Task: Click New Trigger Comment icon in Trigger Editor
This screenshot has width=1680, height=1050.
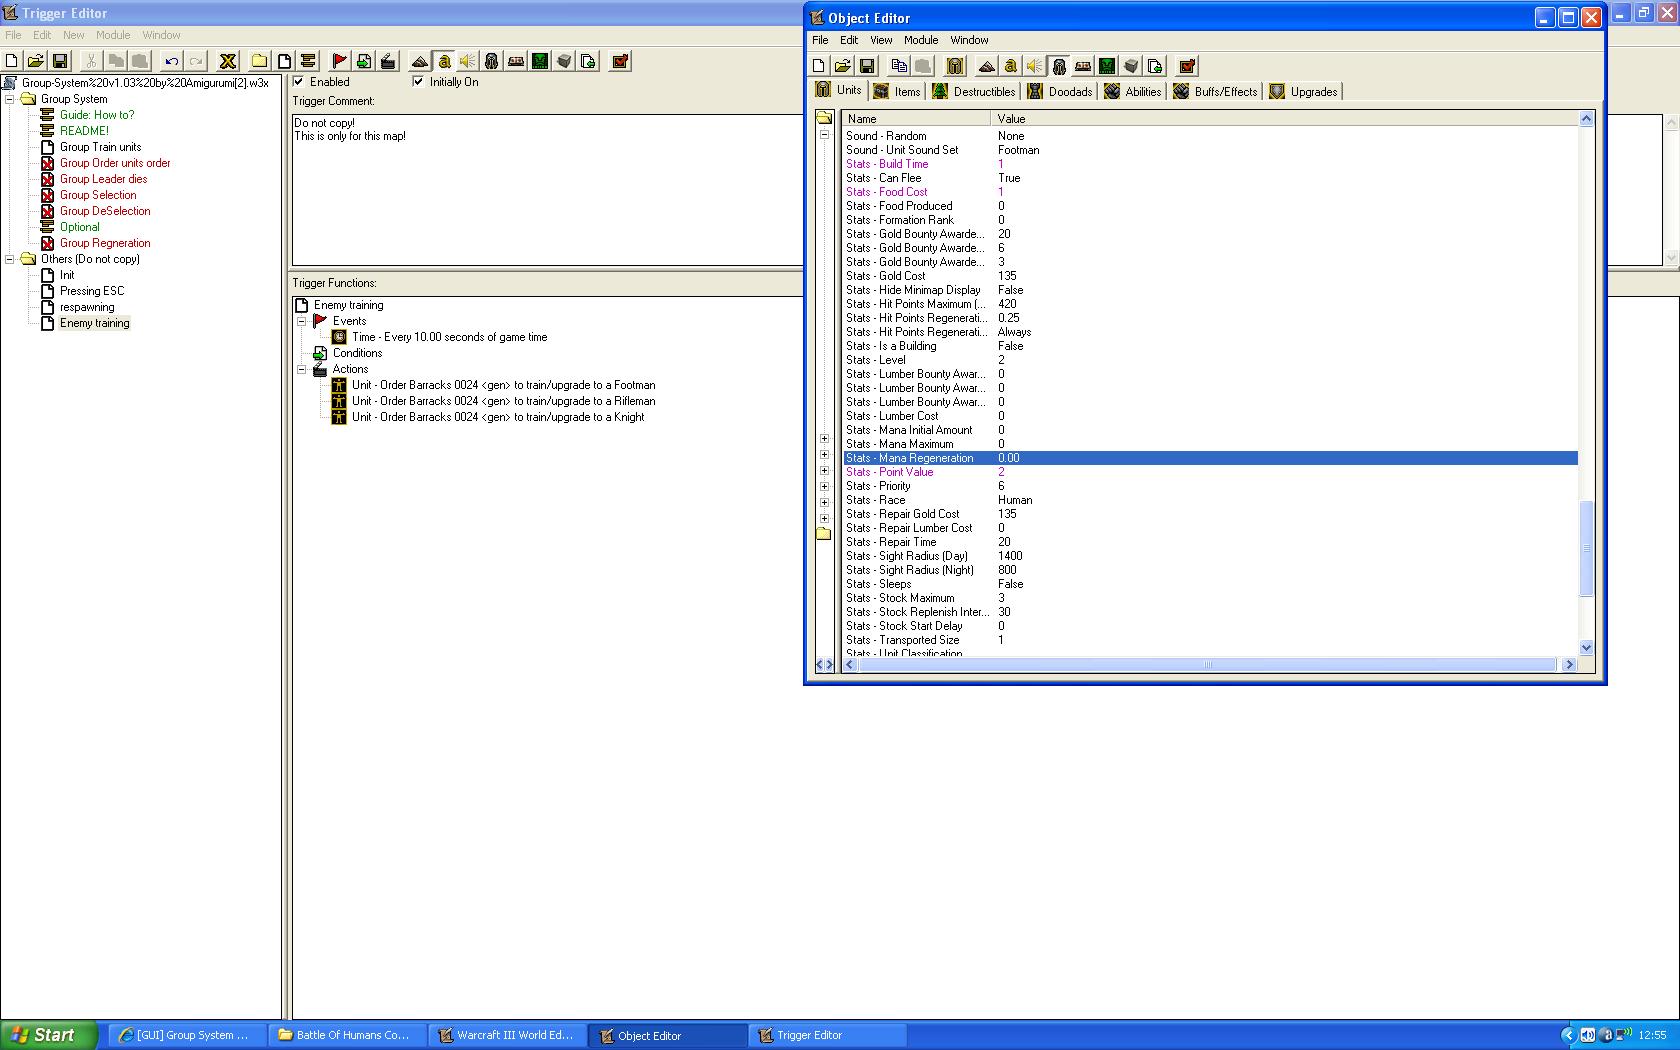Action: (x=308, y=61)
